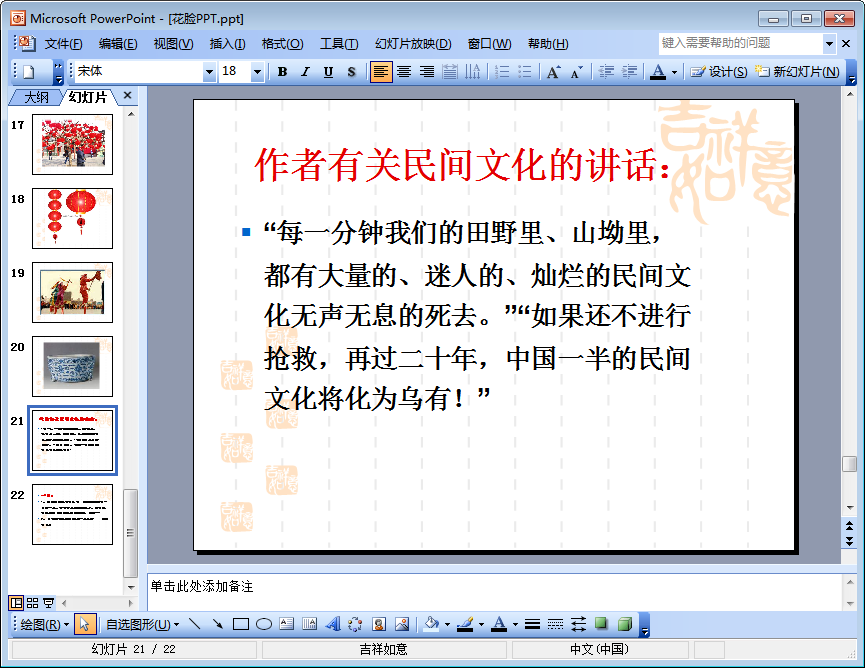The height and width of the screenshot is (668, 865).
Task: Click the increase indent icon
Action: [629, 72]
